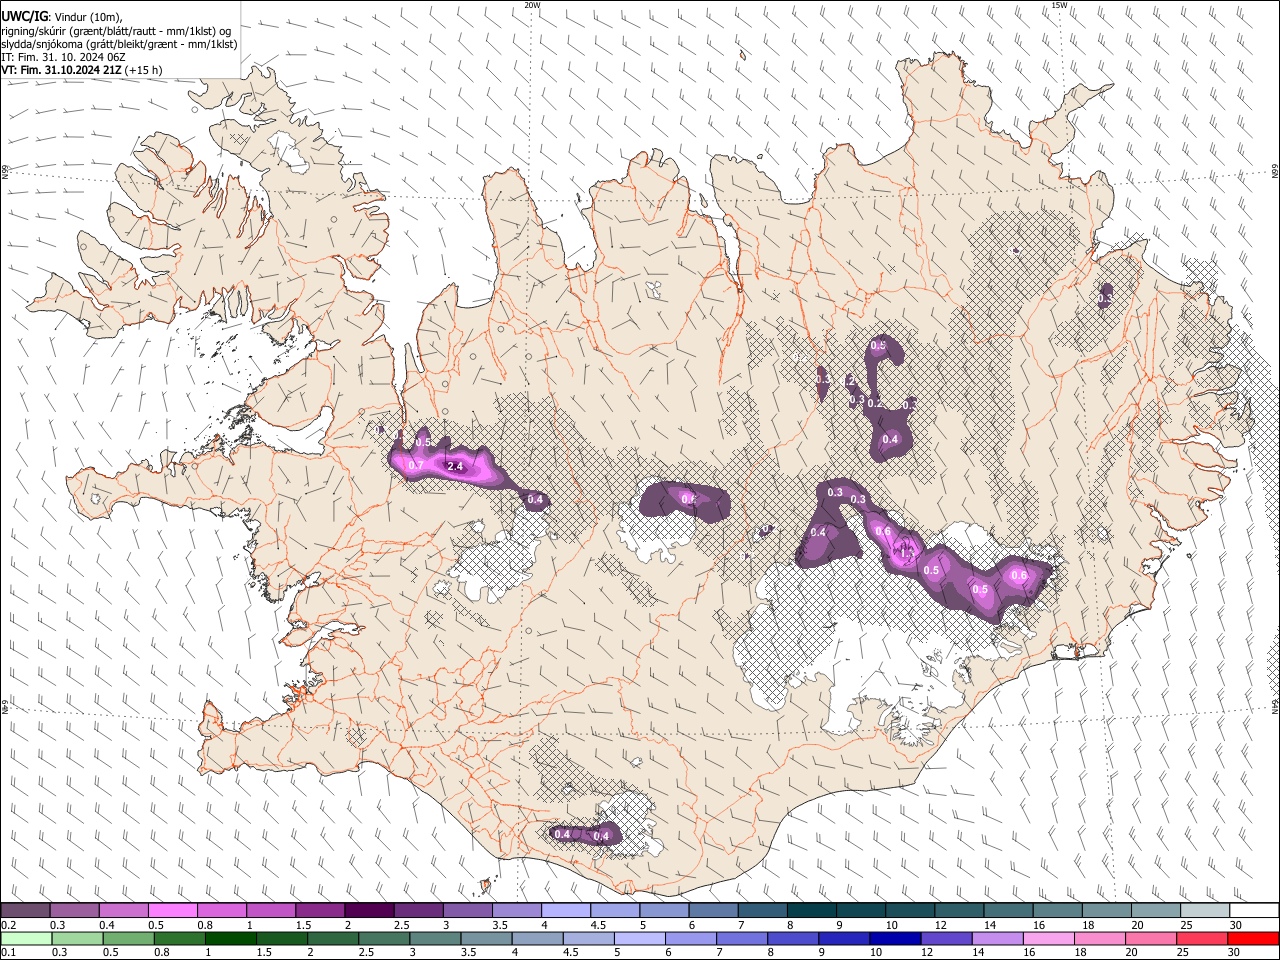The image size is (1280, 960).
Task: Pick the white swatch after 30 in the top legend row
Action: (x=1253, y=911)
